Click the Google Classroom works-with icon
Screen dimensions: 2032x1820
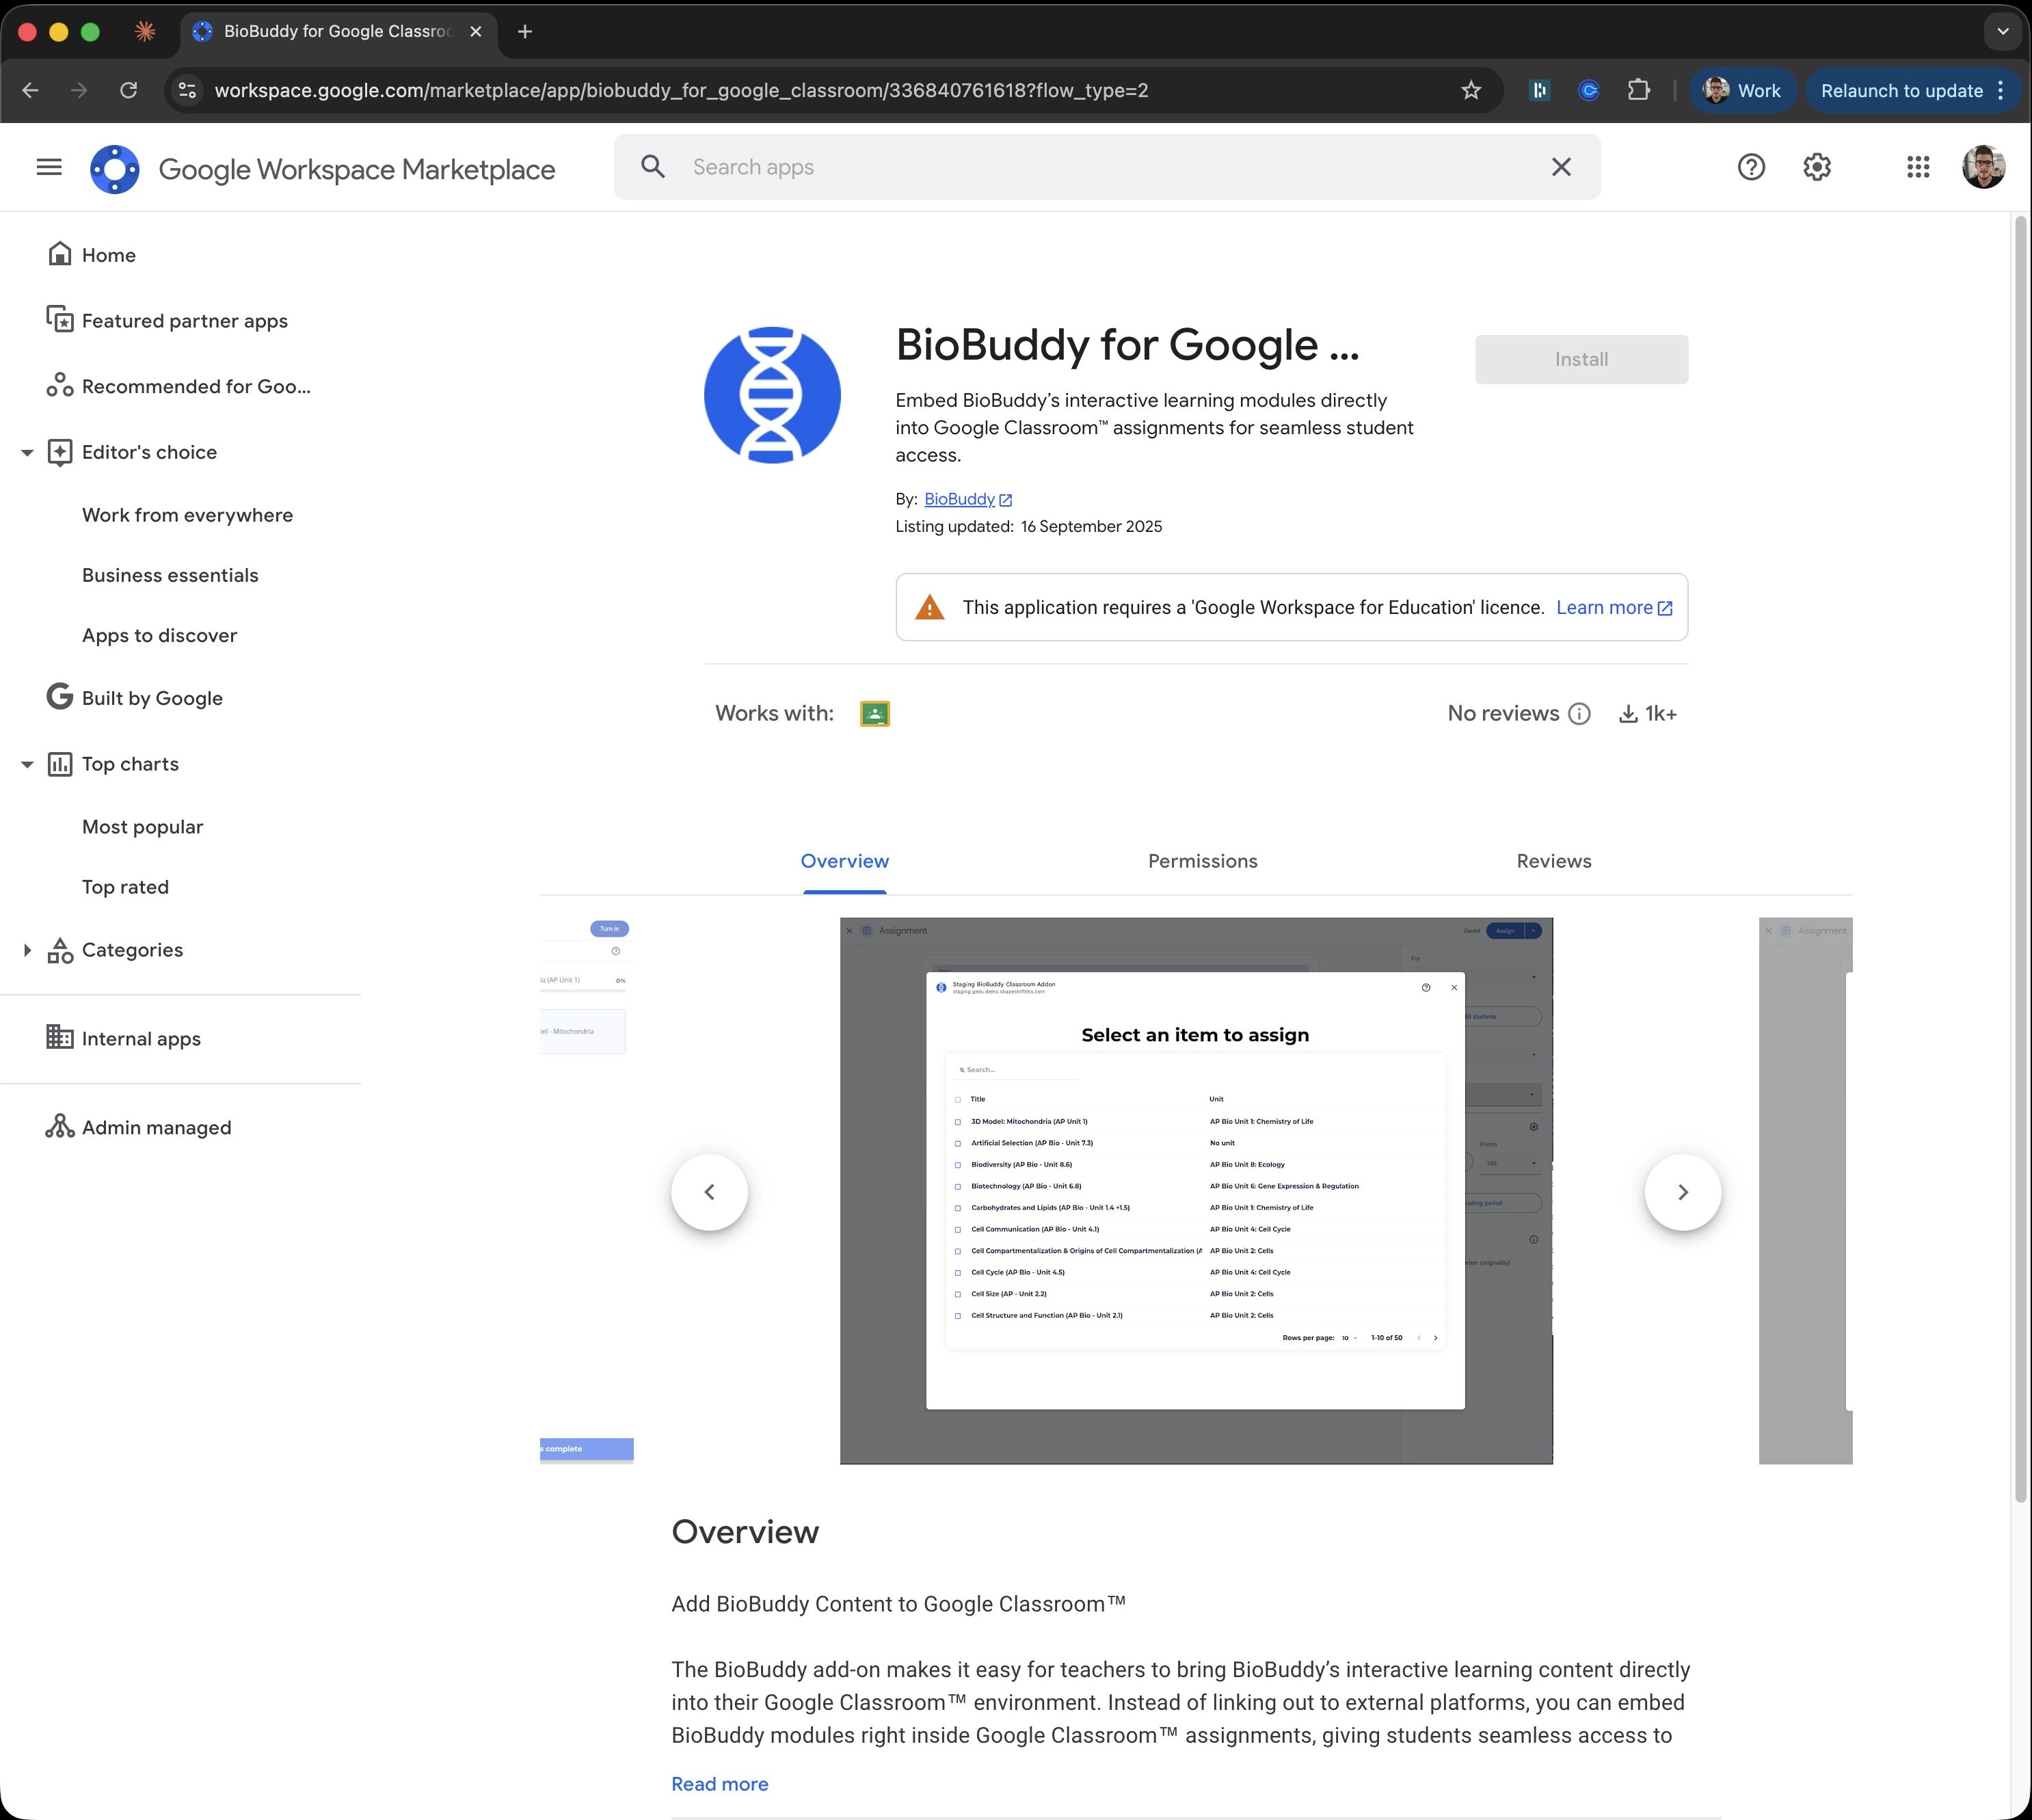pos(874,714)
